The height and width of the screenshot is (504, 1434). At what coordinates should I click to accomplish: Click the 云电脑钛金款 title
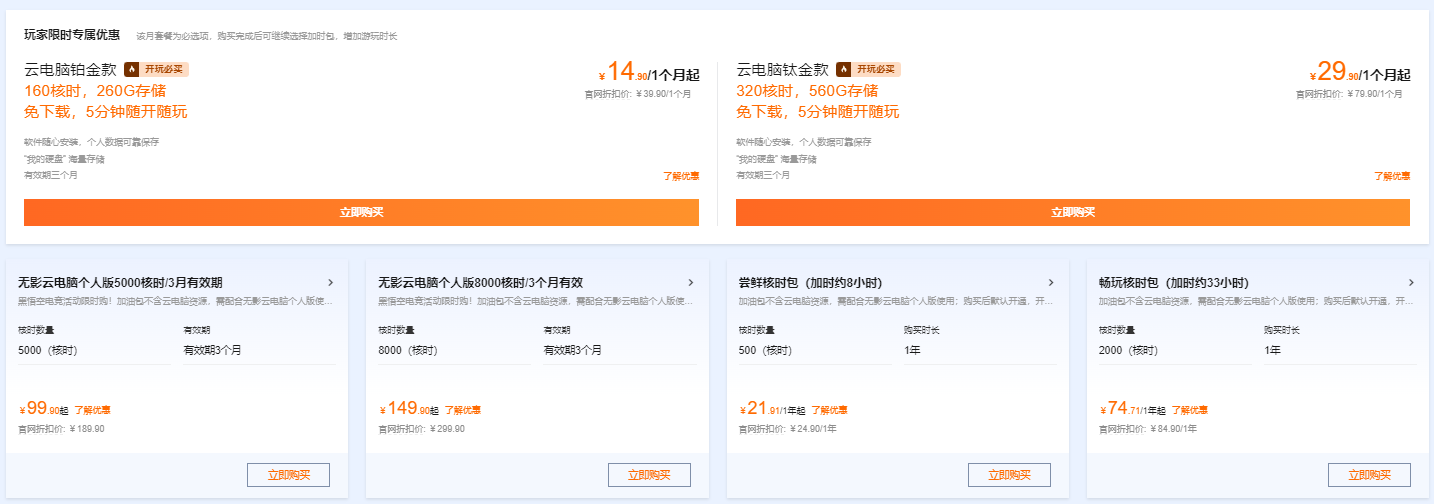coord(783,70)
